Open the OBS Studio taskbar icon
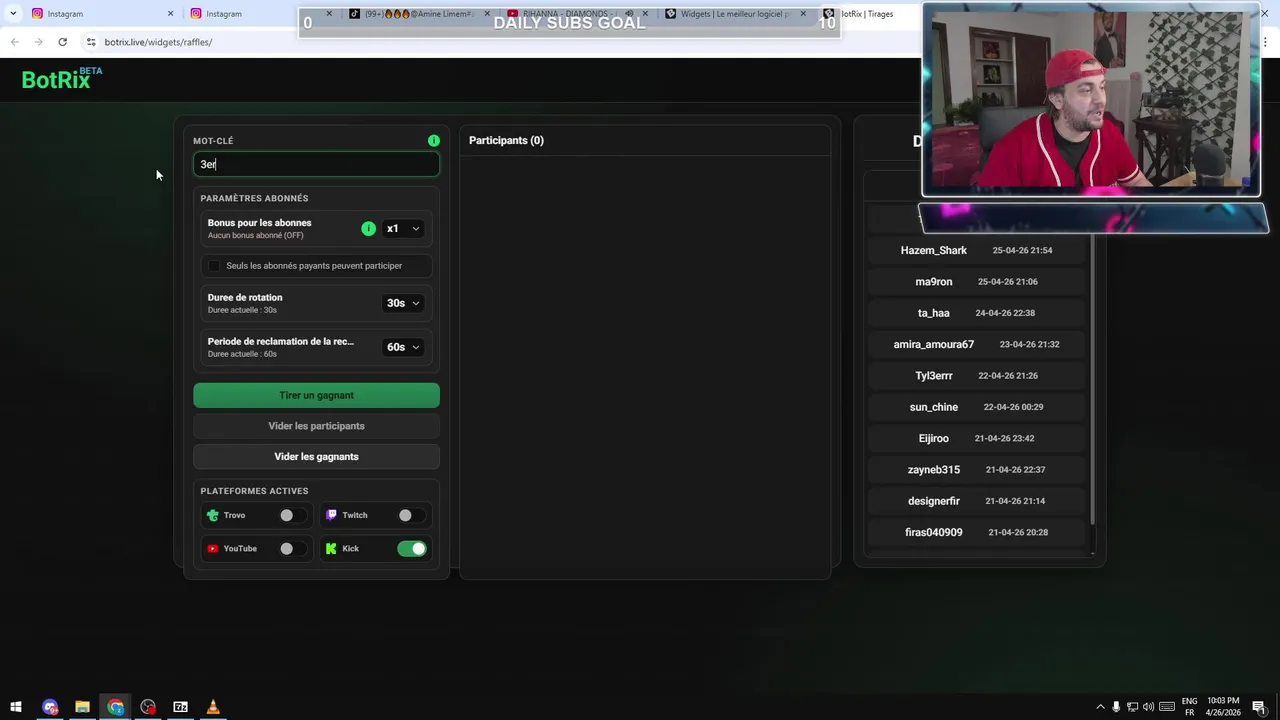 (148, 707)
